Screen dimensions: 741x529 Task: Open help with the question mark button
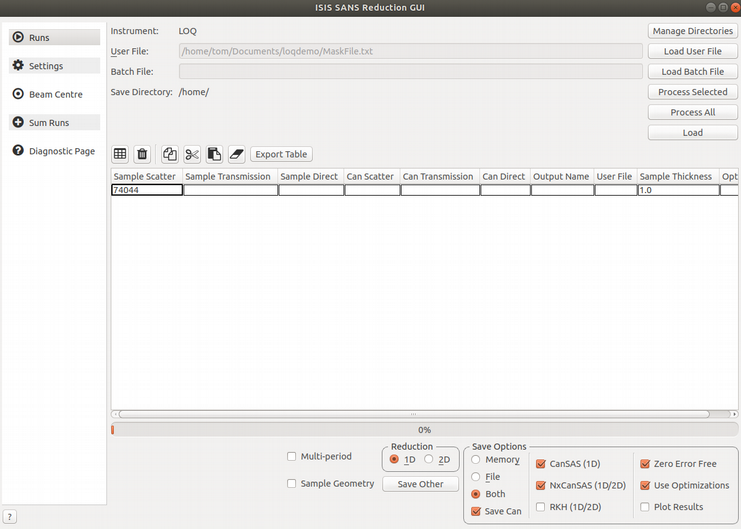(x=9, y=517)
